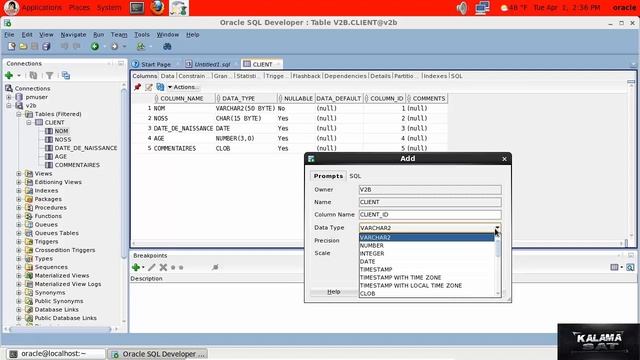This screenshot has height=360, width=640.
Task: Click the oracle@localhost taskbar button
Action: click(56, 354)
